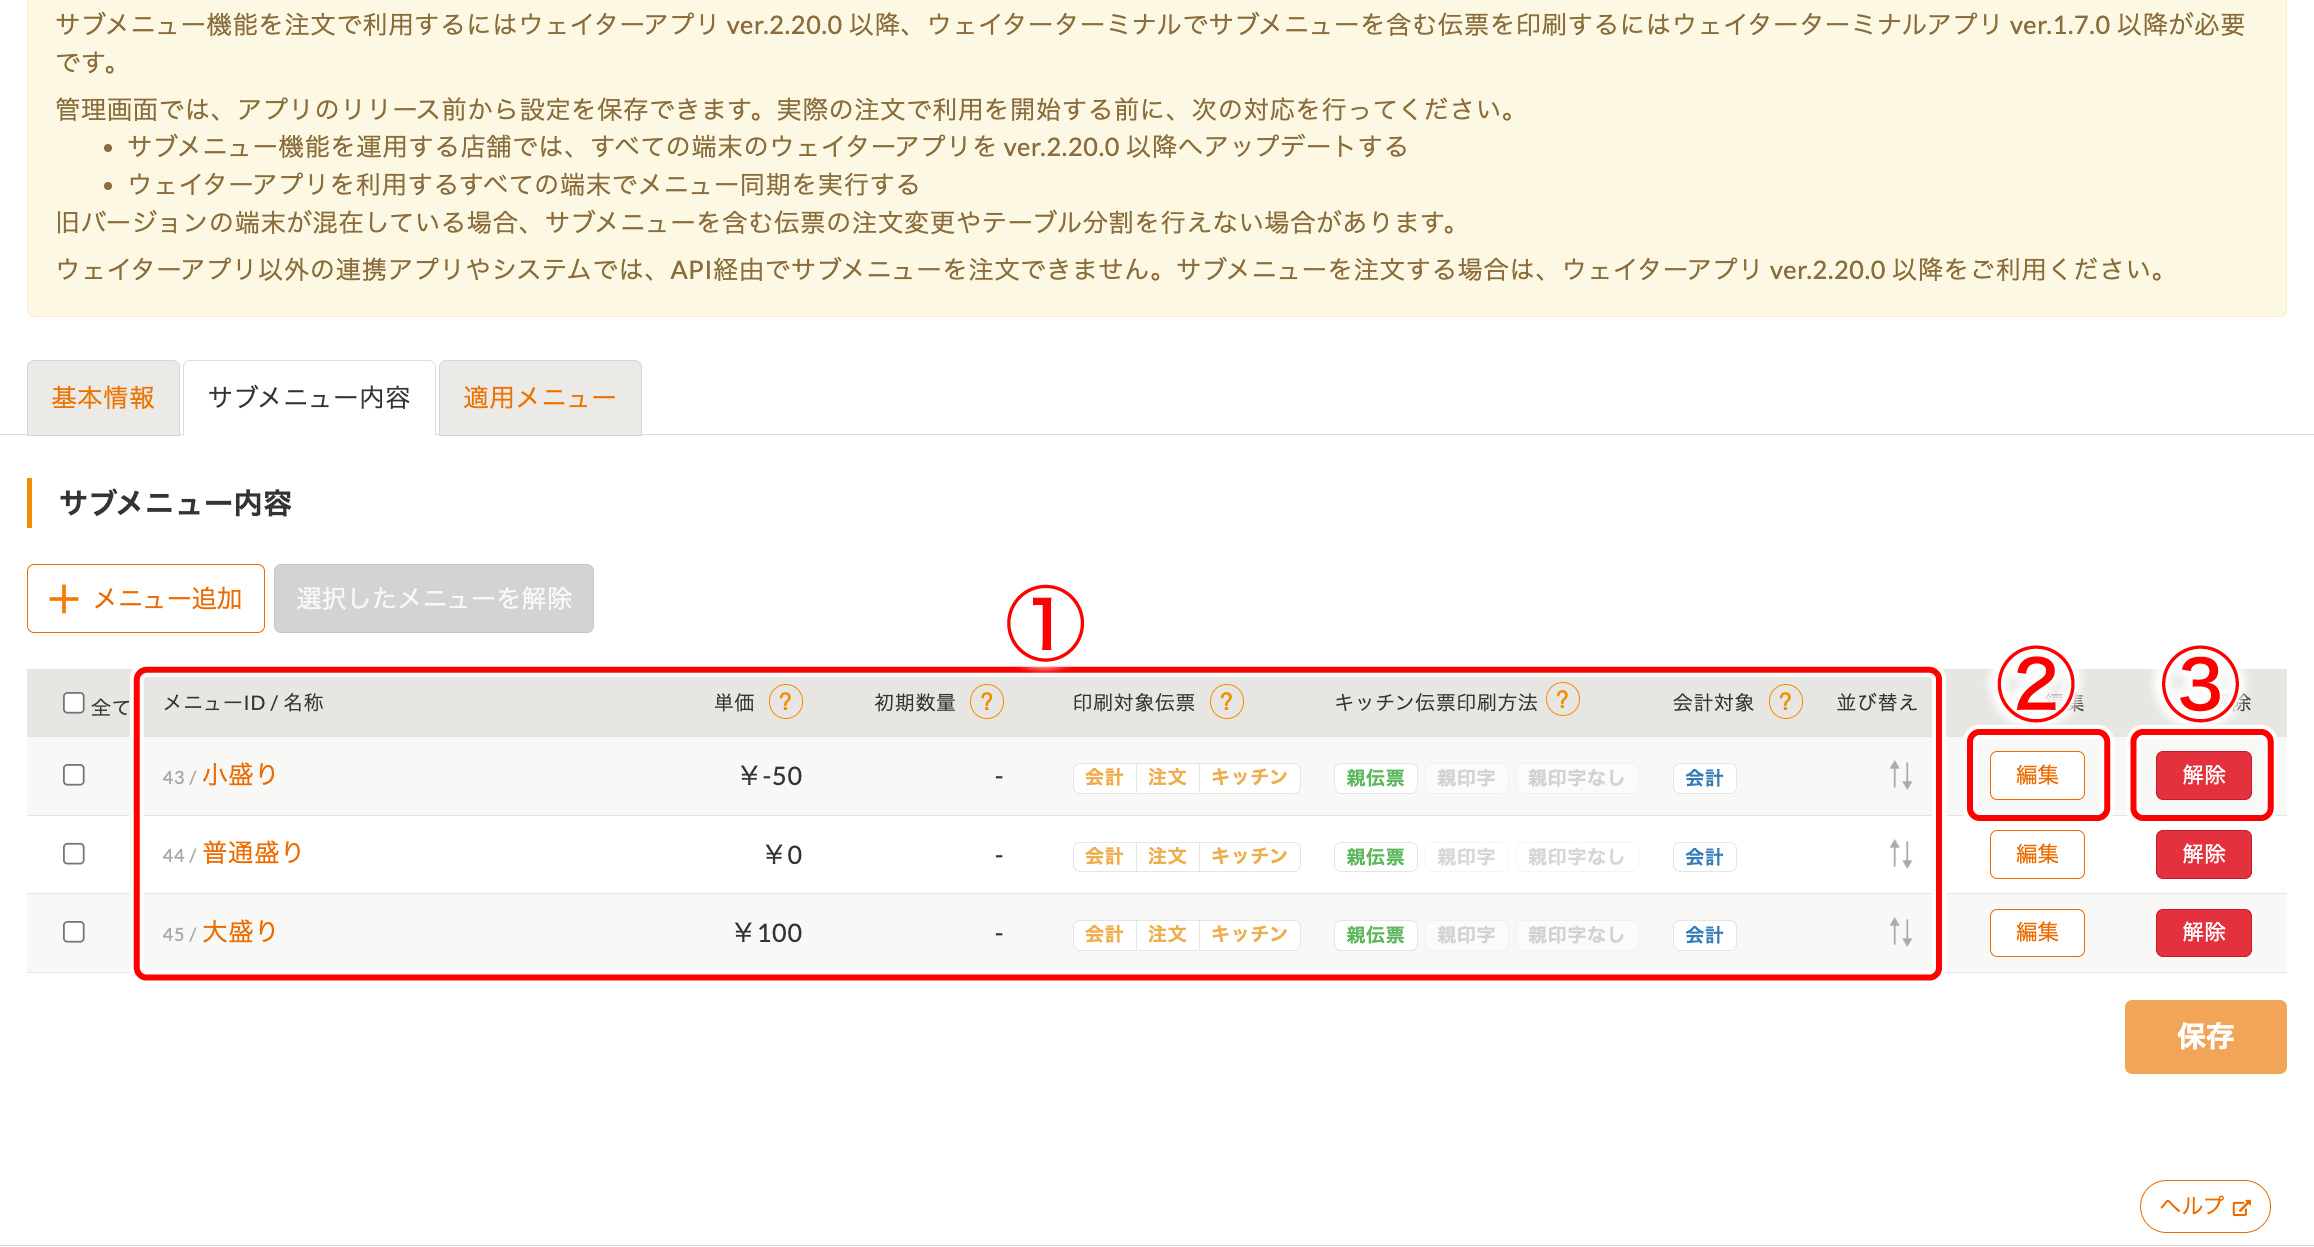Click 選択したメニューを解除 button

[434, 598]
